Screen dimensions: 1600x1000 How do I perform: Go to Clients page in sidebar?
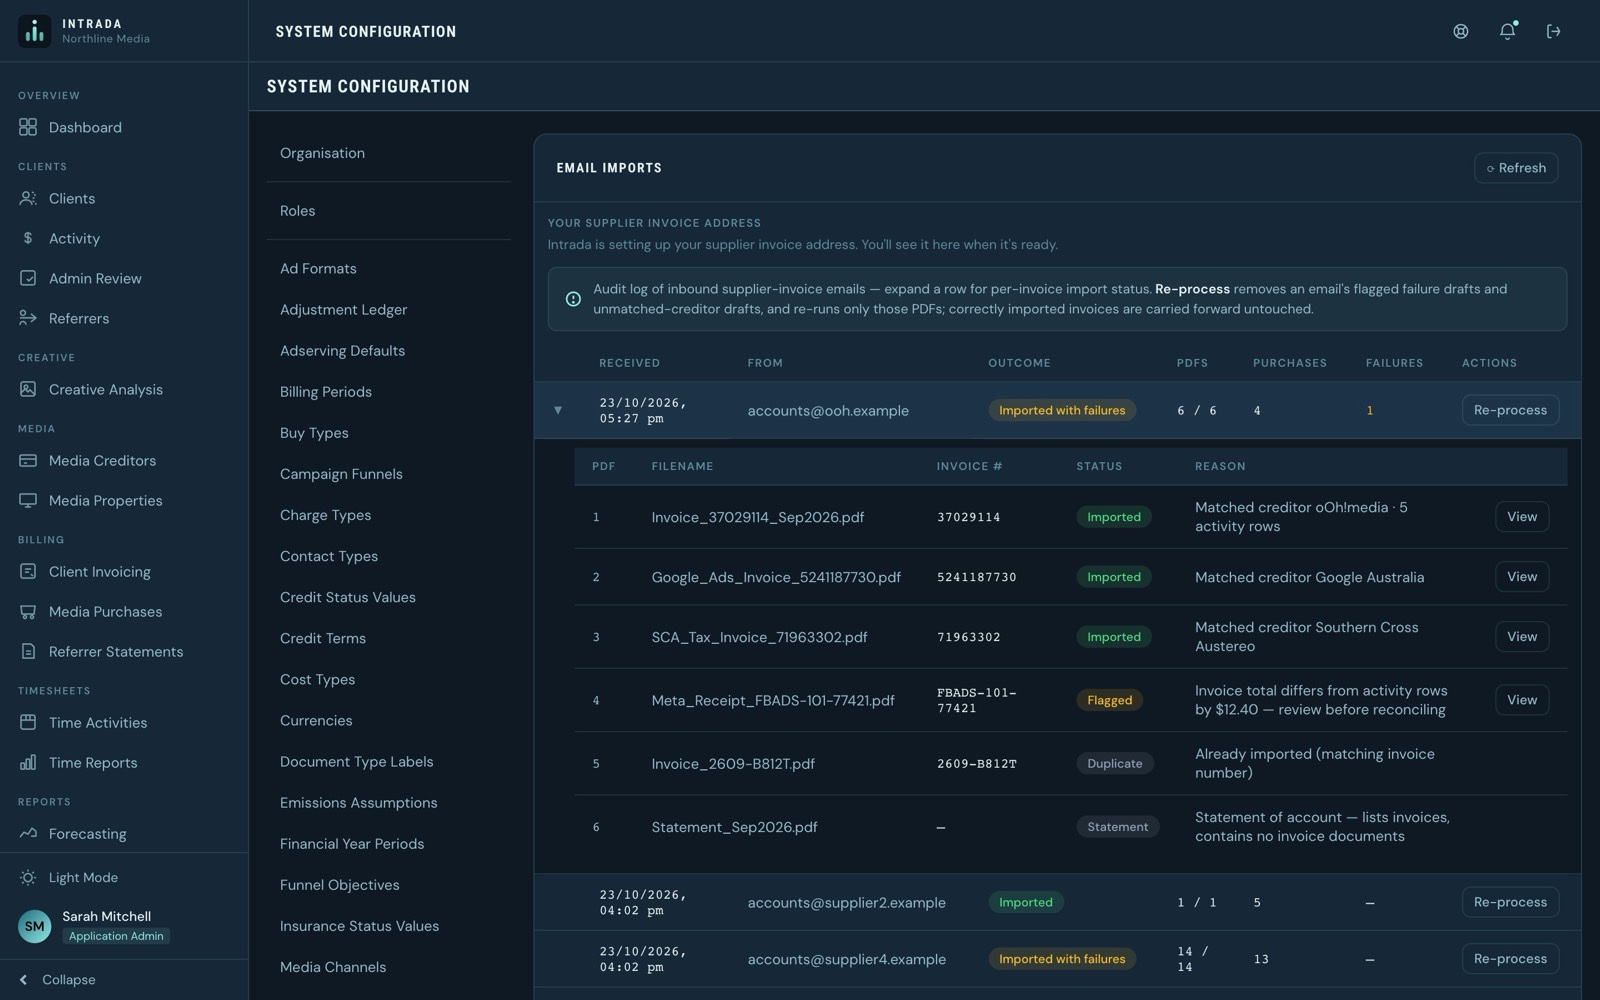click(124, 198)
